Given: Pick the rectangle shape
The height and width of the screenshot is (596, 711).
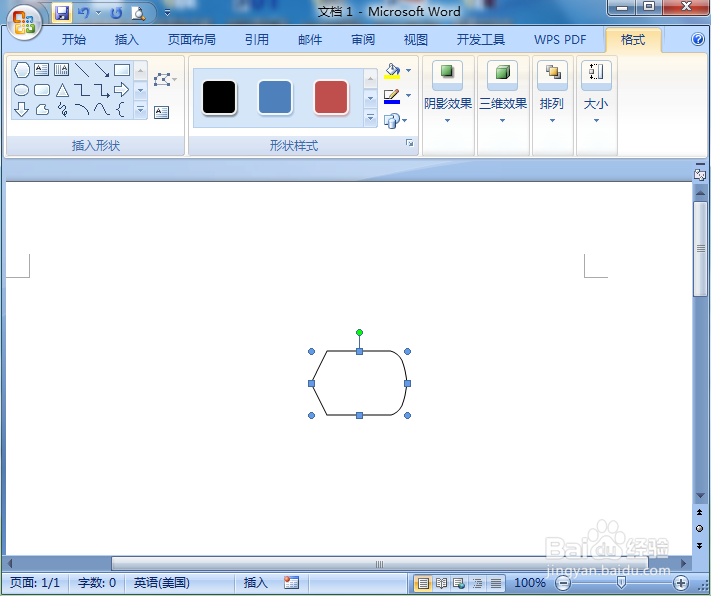Looking at the screenshot, I should coord(122,69).
